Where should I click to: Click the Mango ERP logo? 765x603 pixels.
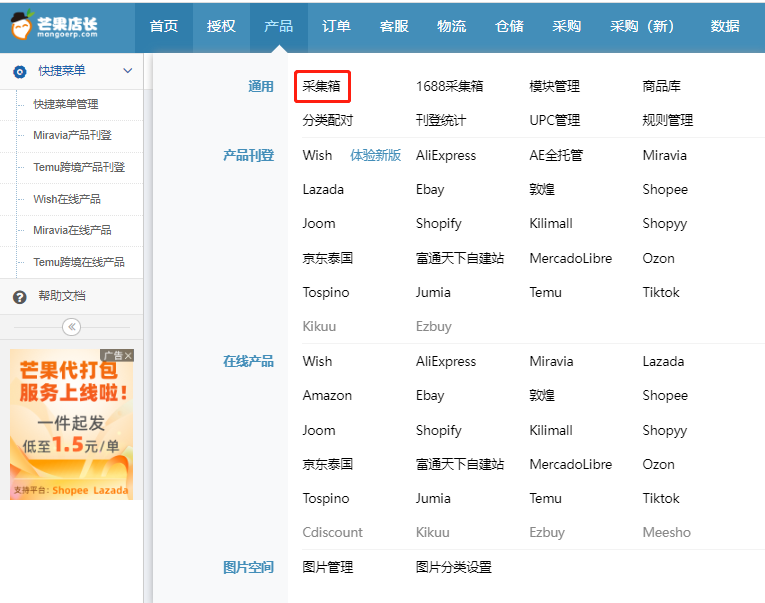point(54,25)
